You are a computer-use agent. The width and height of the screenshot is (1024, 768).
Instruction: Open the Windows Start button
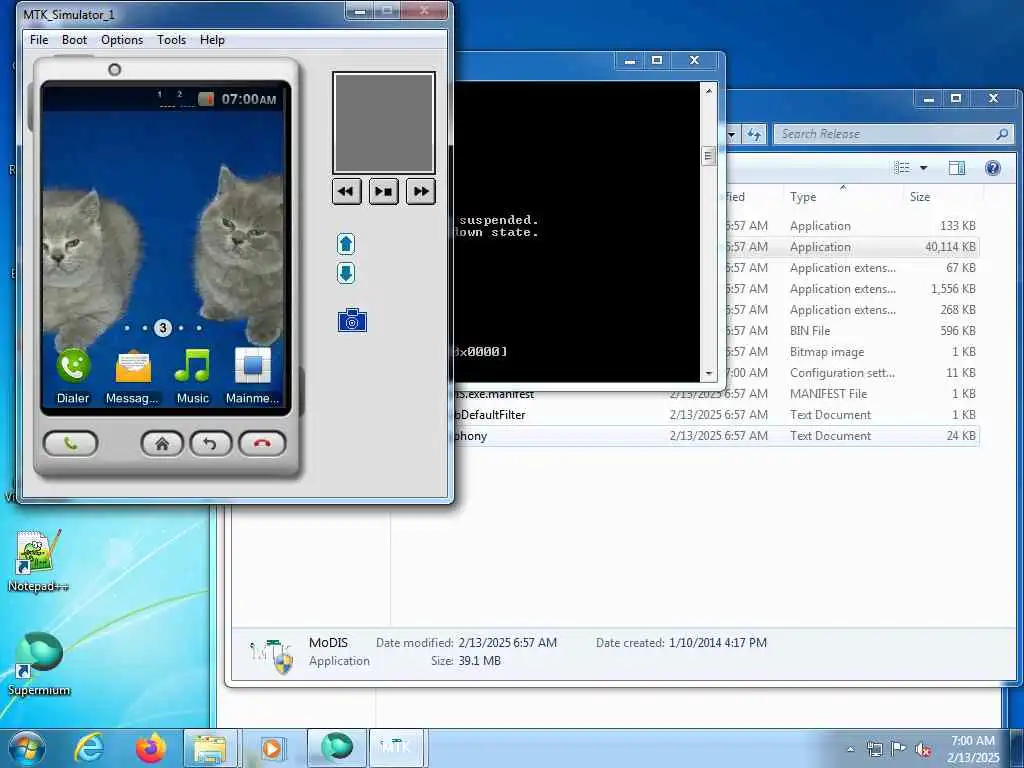click(x=27, y=748)
